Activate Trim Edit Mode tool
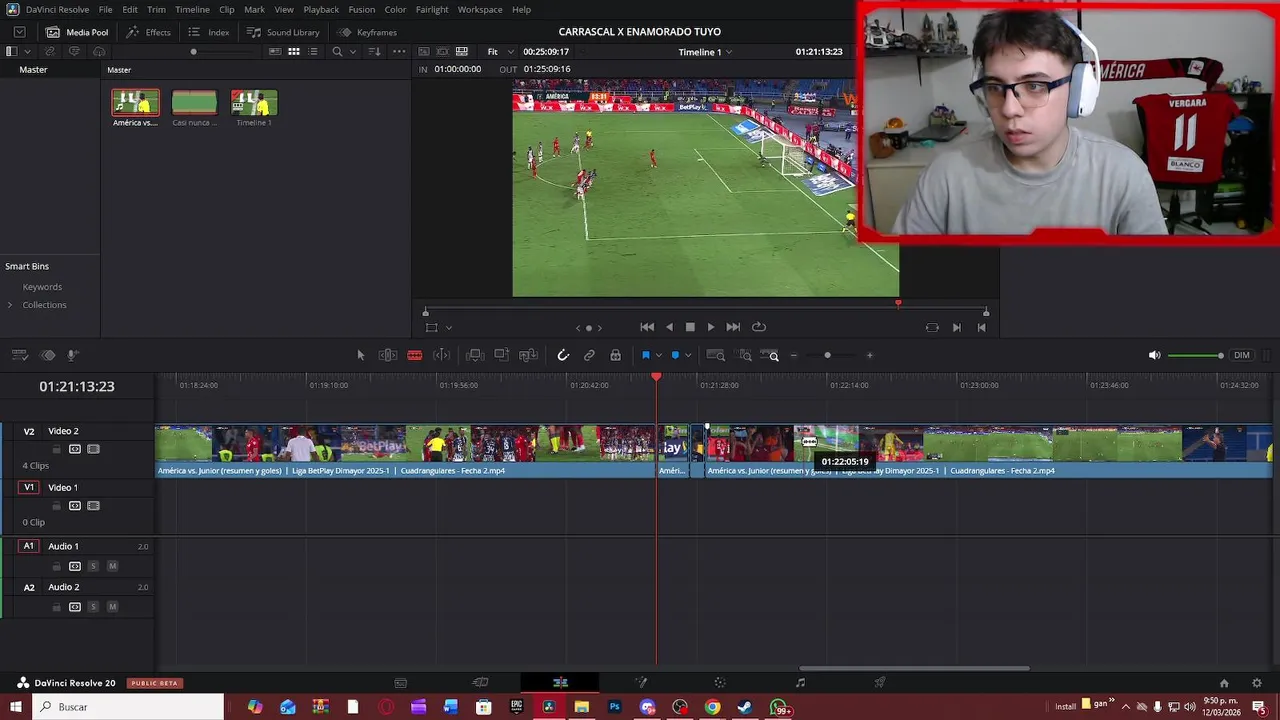 [x=388, y=355]
